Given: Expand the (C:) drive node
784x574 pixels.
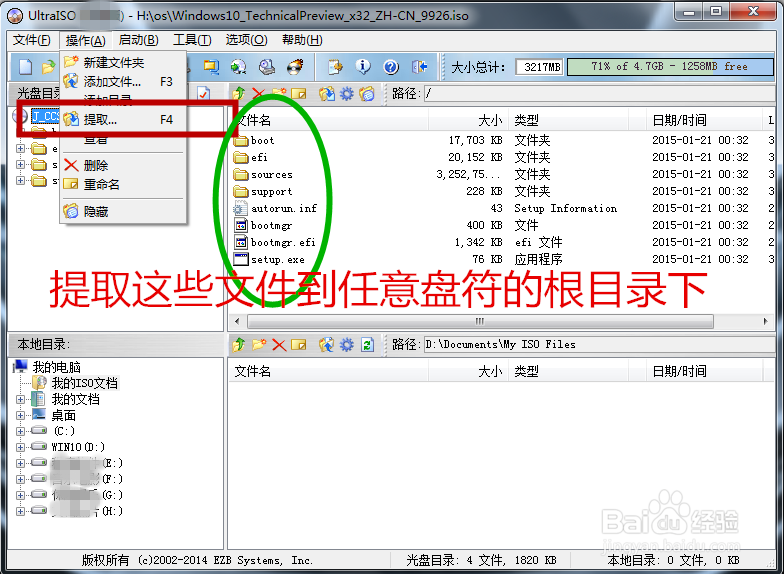Looking at the screenshot, I should click(20, 431).
